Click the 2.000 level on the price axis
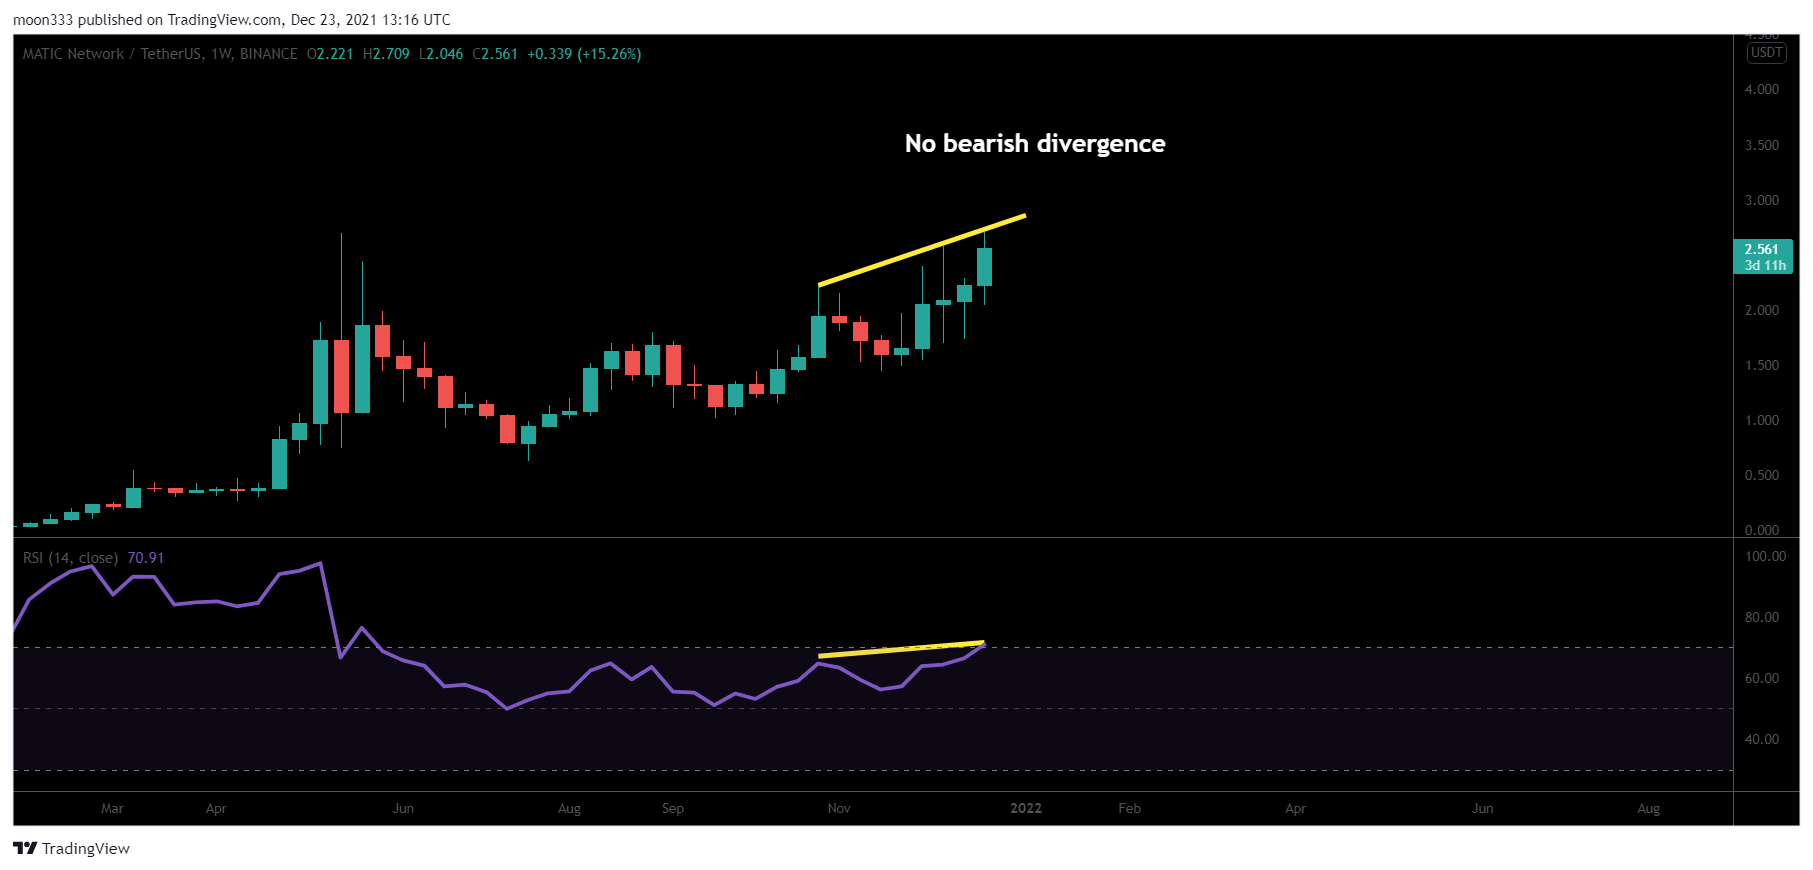Viewport: 1813px width, 870px height. coord(1762,310)
